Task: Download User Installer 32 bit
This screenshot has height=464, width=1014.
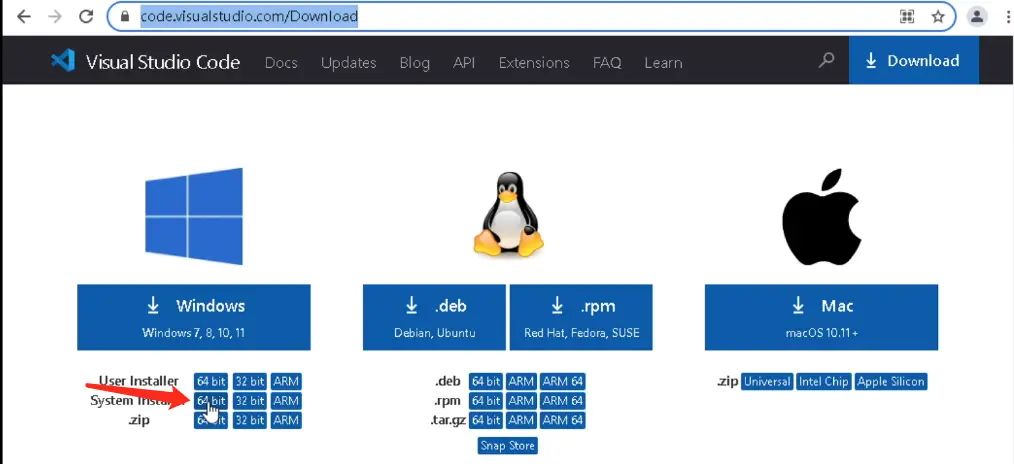Action: tap(250, 381)
